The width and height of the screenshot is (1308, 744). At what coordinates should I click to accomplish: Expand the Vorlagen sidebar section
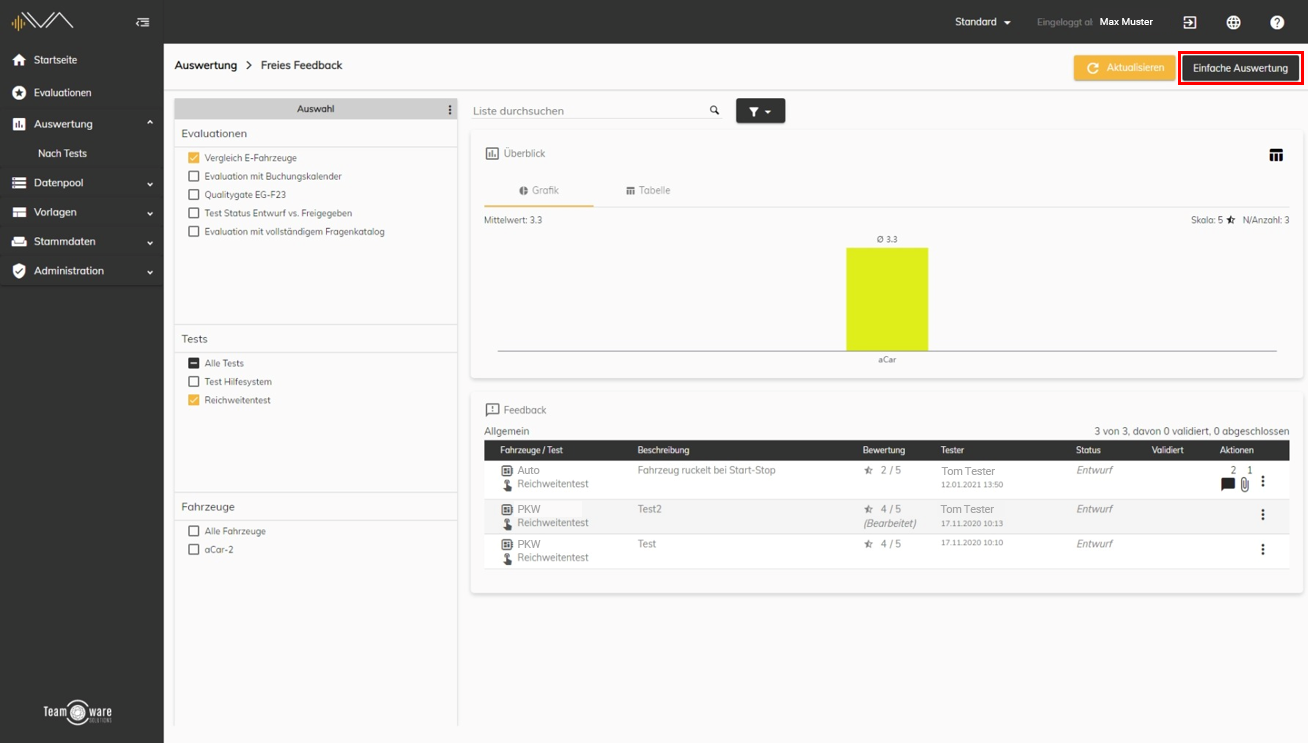pyautogui.click(x=150, y=213)
